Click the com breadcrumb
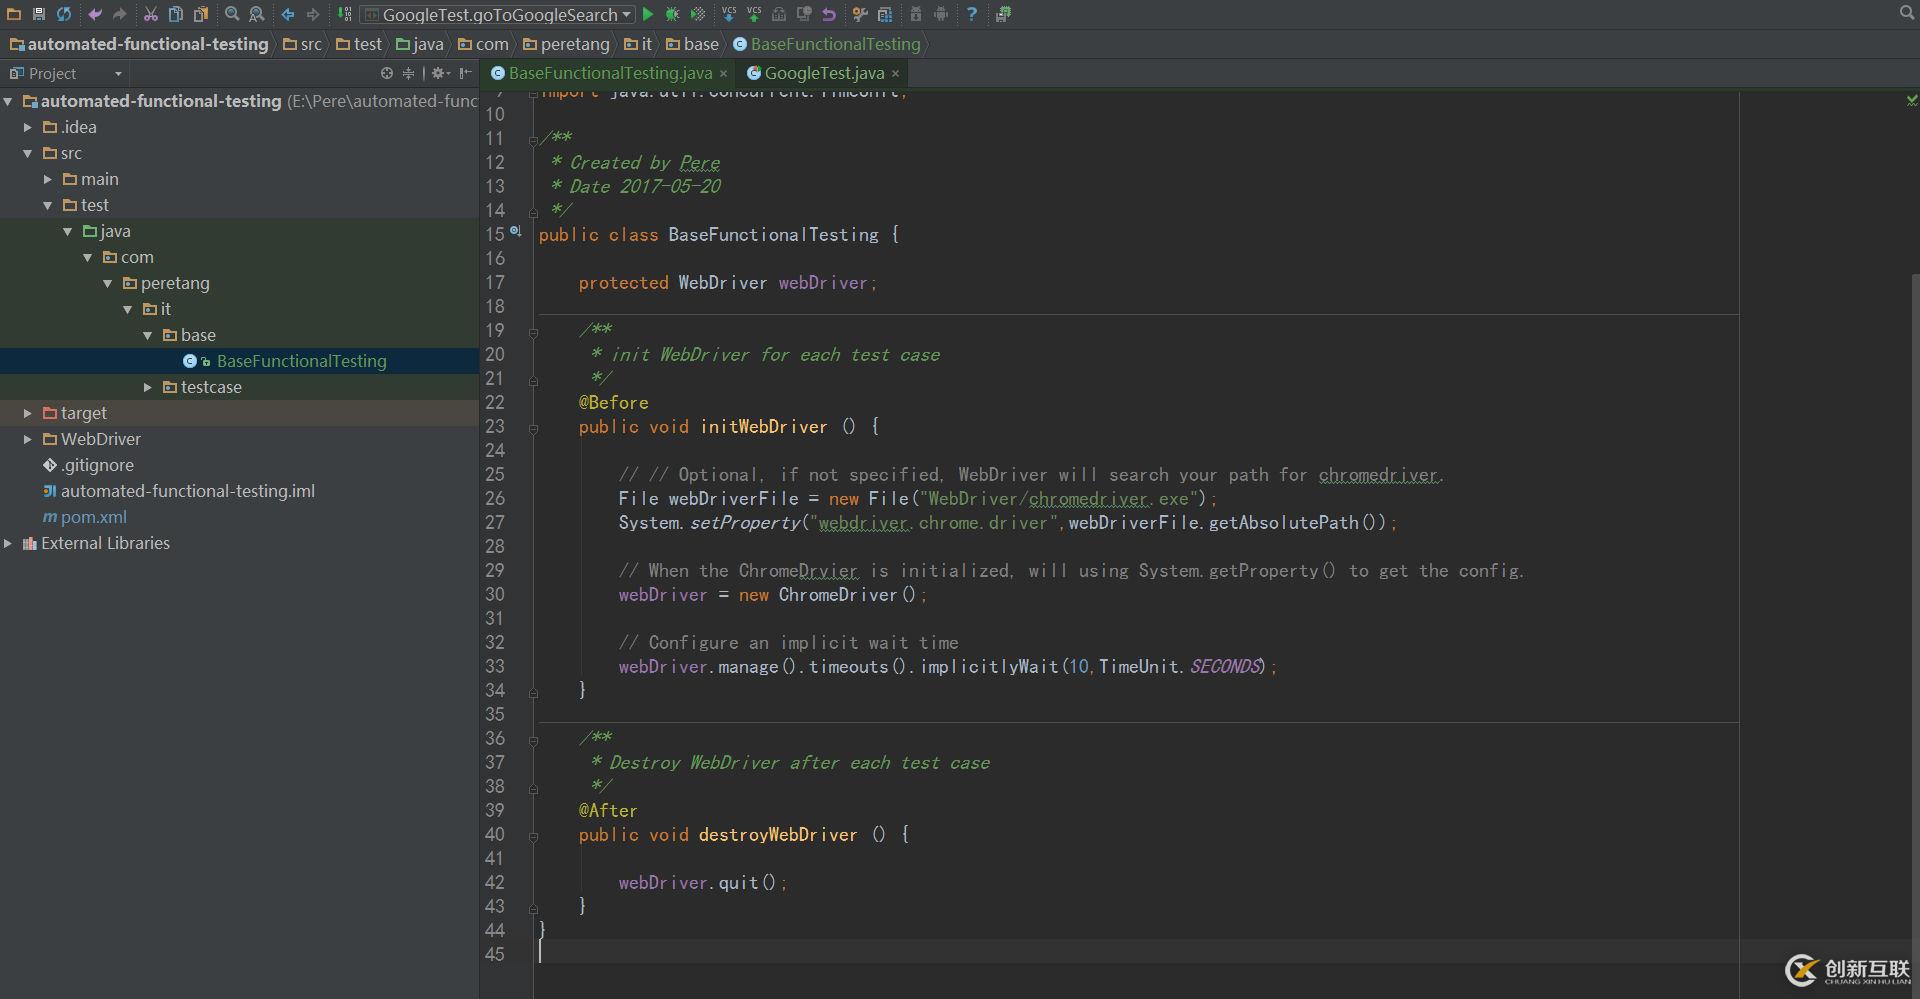Screen dimensions: 1920x999 tap(484, 44)
